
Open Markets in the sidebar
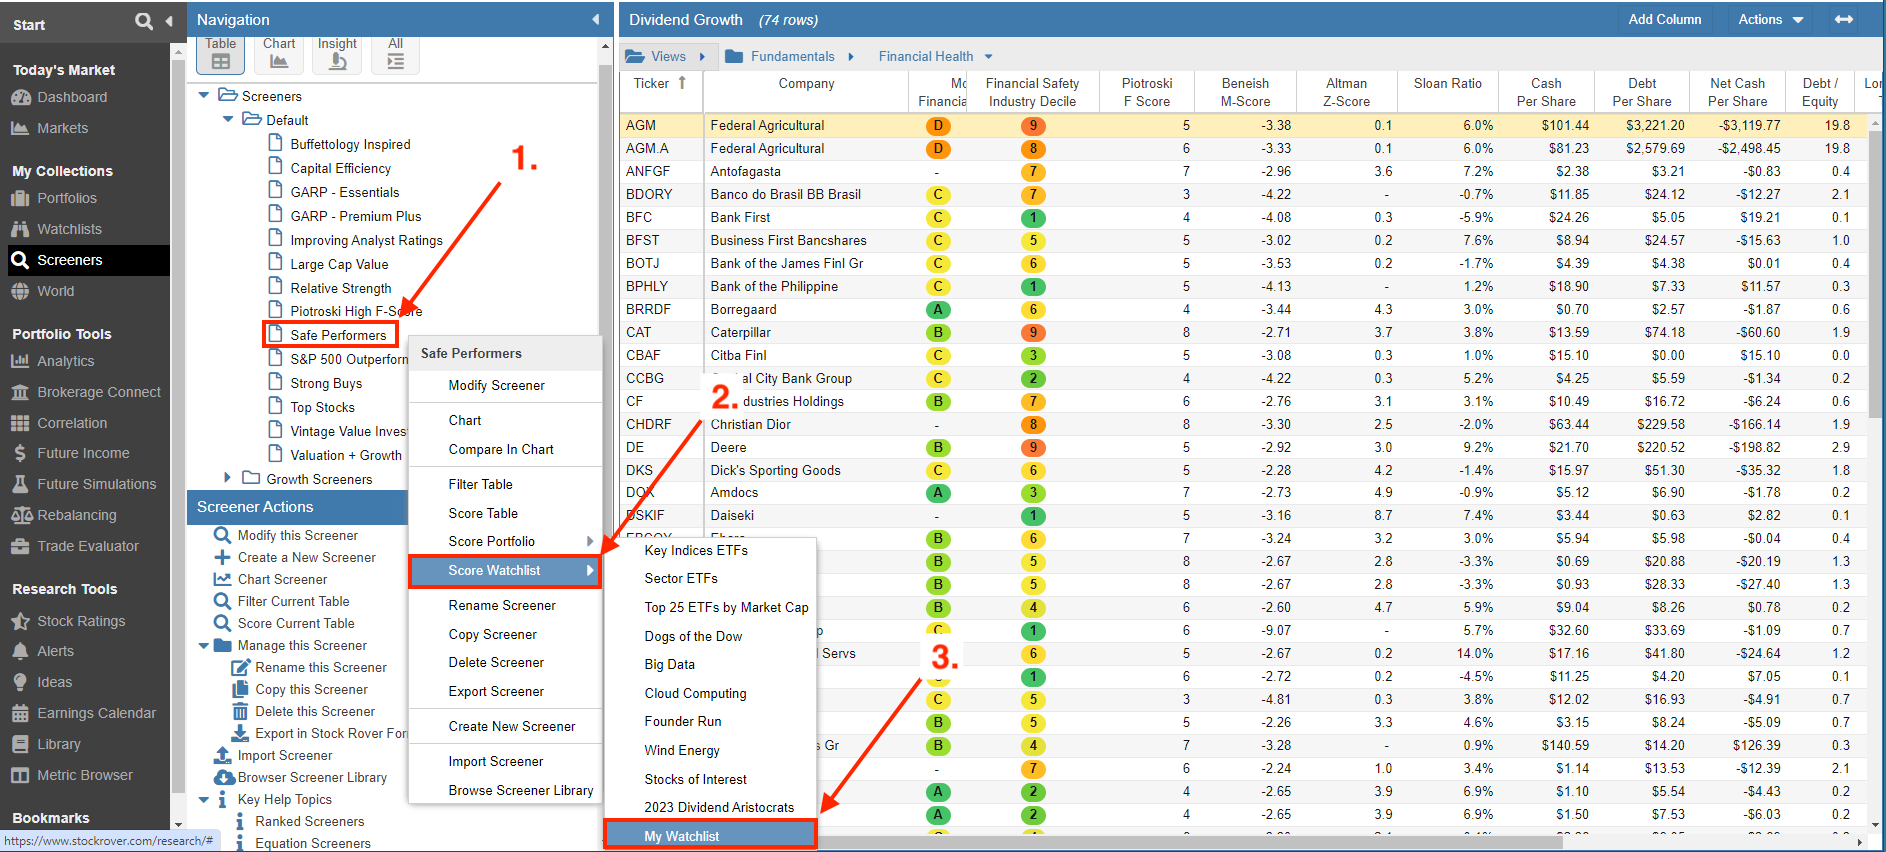click(x=62, y=128)
